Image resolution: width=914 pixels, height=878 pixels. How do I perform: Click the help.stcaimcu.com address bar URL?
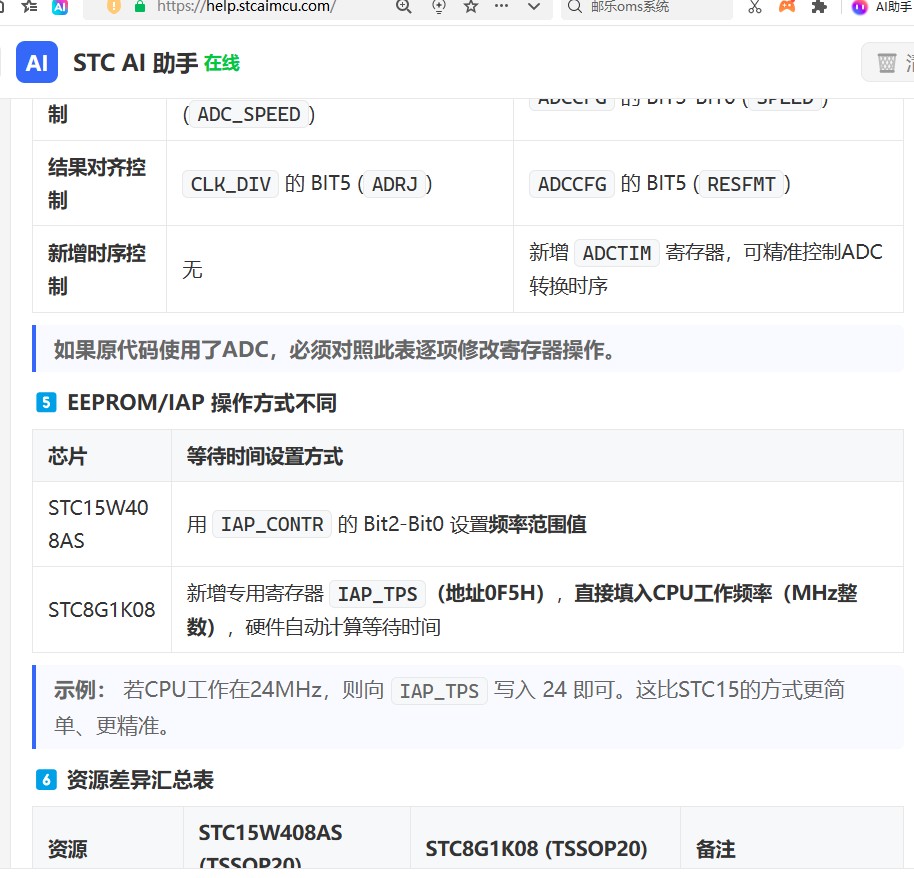pyautogui.click(x=246, y=6)
